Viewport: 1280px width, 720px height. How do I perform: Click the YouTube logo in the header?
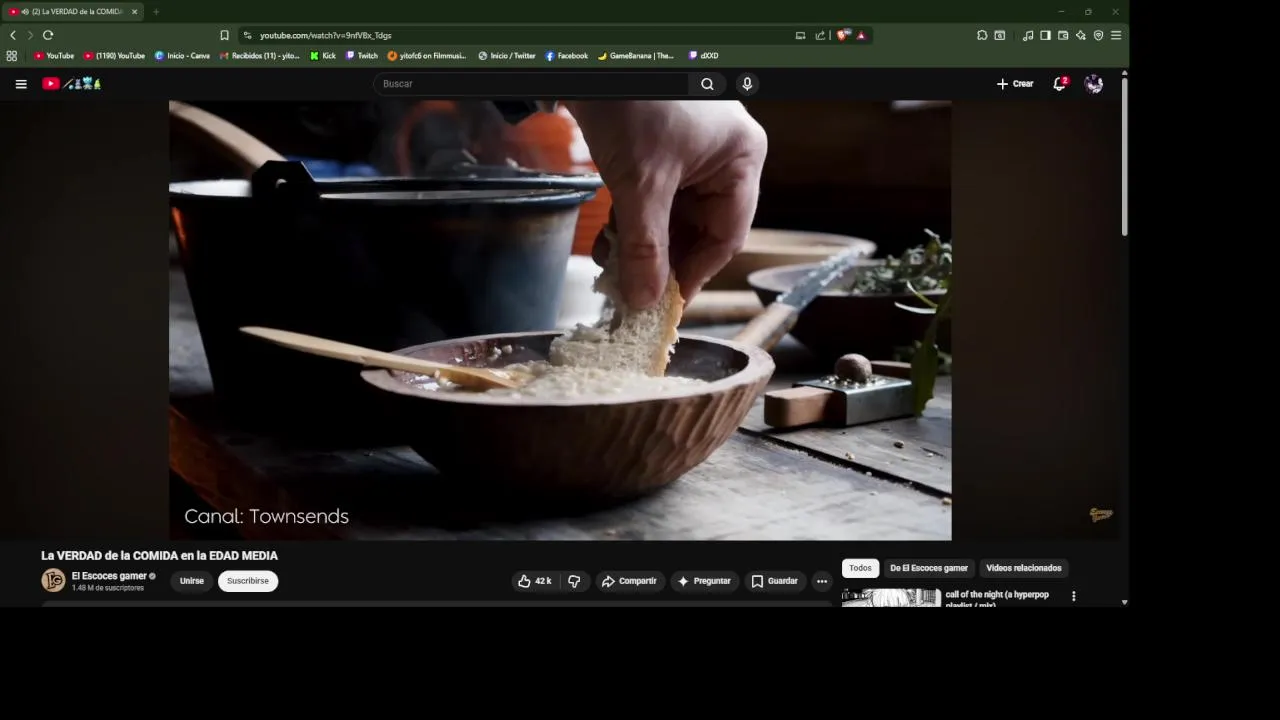point(72,84)
